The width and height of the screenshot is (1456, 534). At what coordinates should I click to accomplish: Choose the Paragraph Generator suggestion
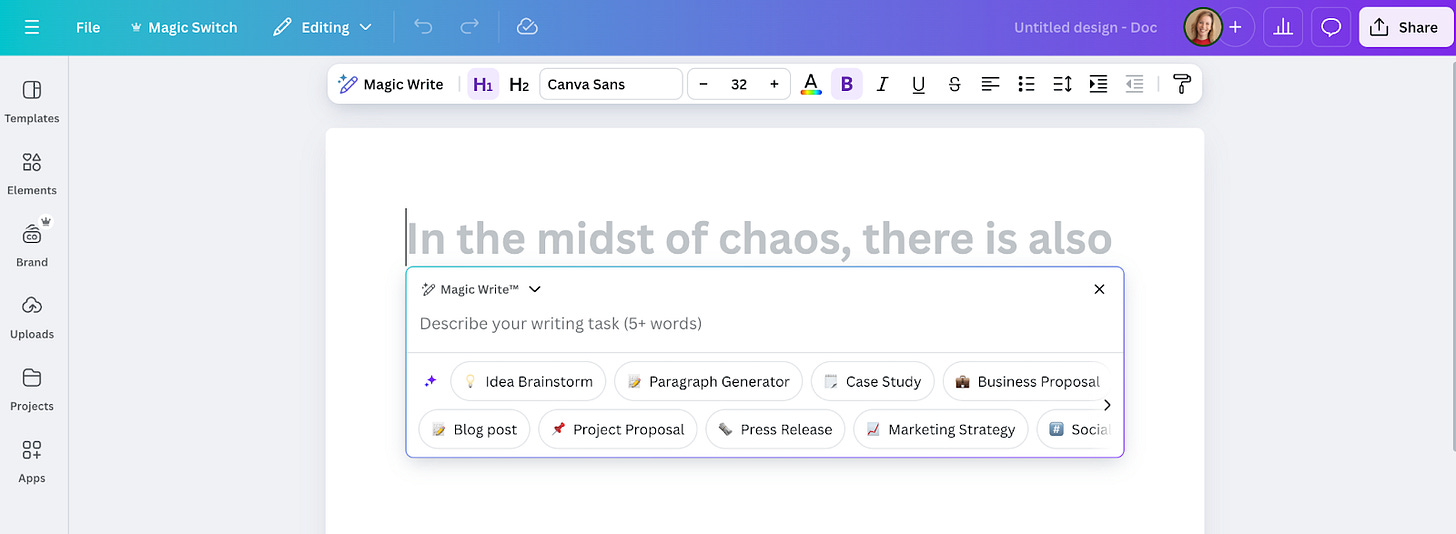coord(708,381)
